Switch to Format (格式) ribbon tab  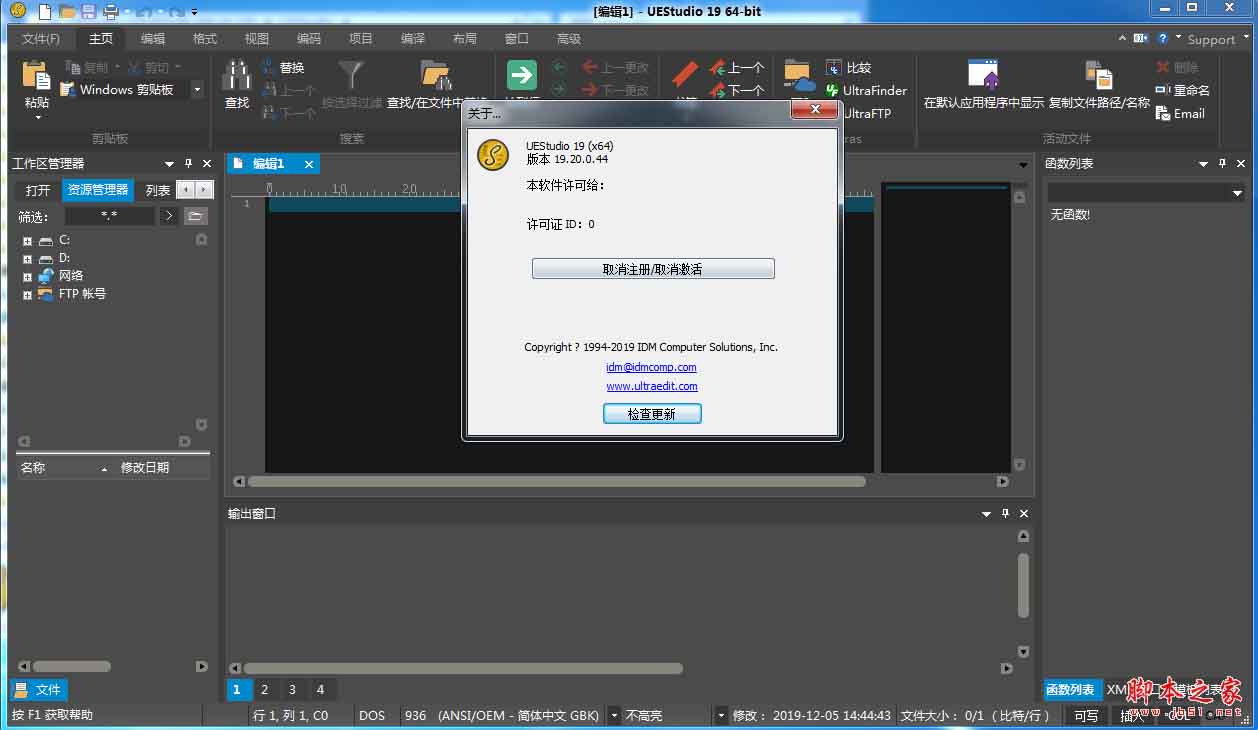pos(205,38)
